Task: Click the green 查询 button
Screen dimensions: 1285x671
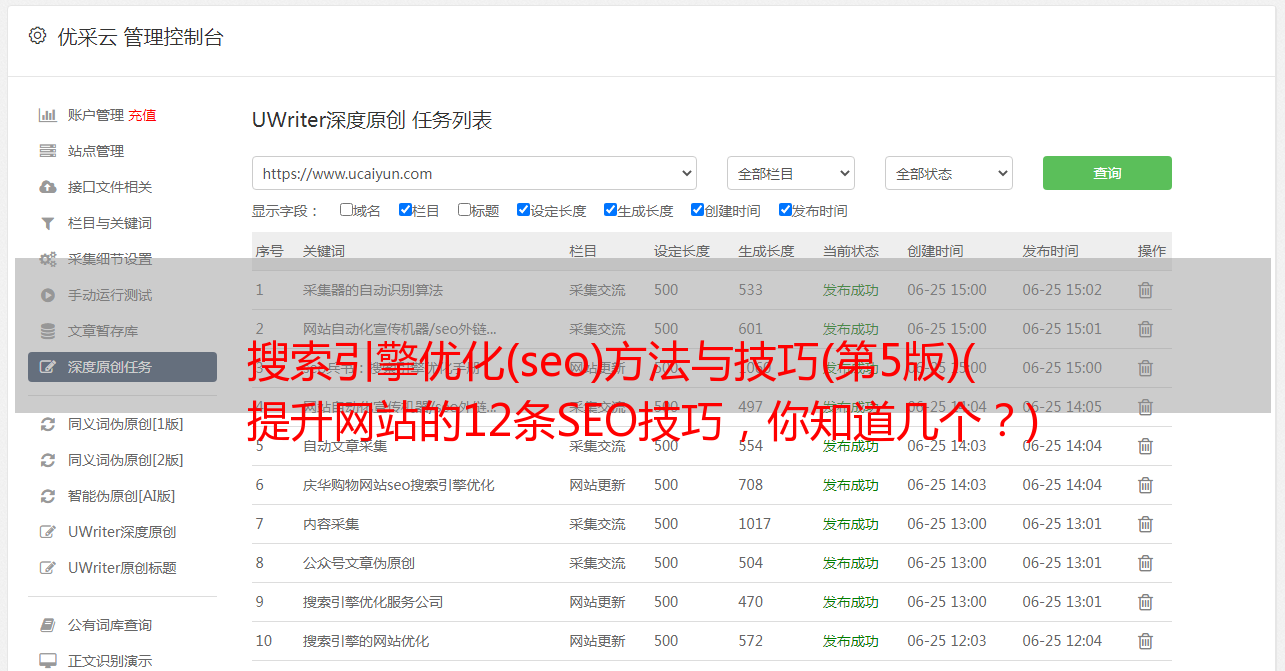Action: (x=1107, y=173)
